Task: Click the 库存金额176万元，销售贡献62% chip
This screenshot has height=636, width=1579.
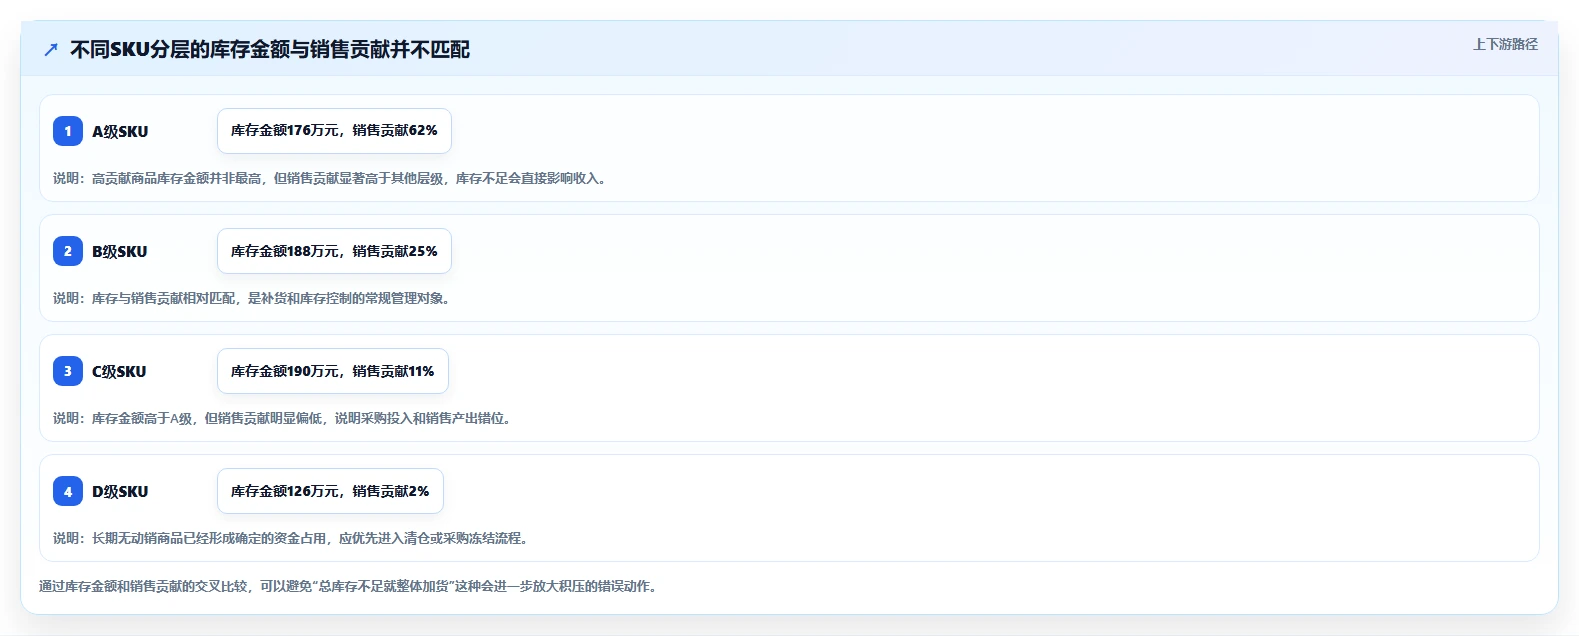Action: [334, 131]
